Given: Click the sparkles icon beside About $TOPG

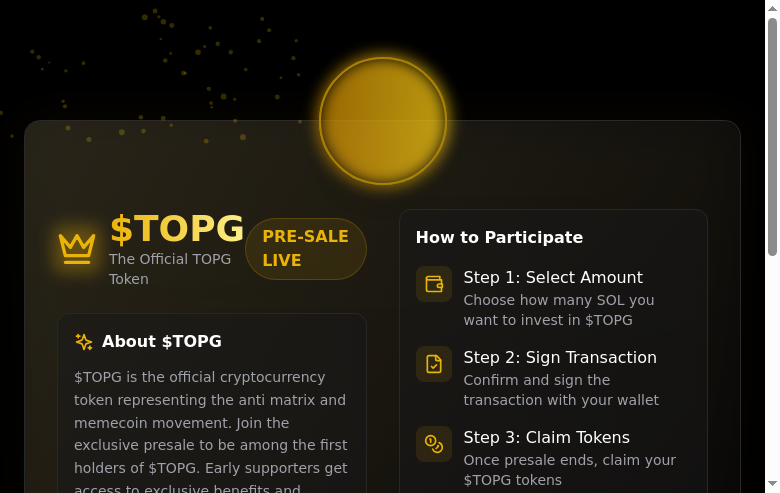Looking at the screenshot, I should (x=84, y=342).
